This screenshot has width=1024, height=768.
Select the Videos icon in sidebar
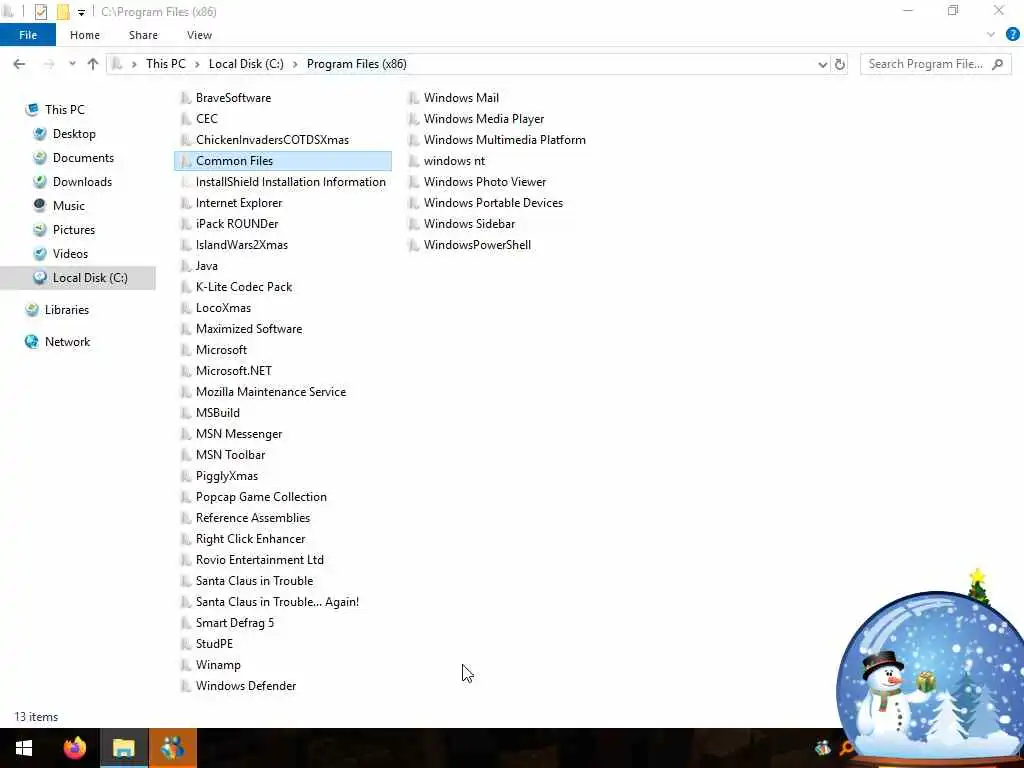pos(40,253)
